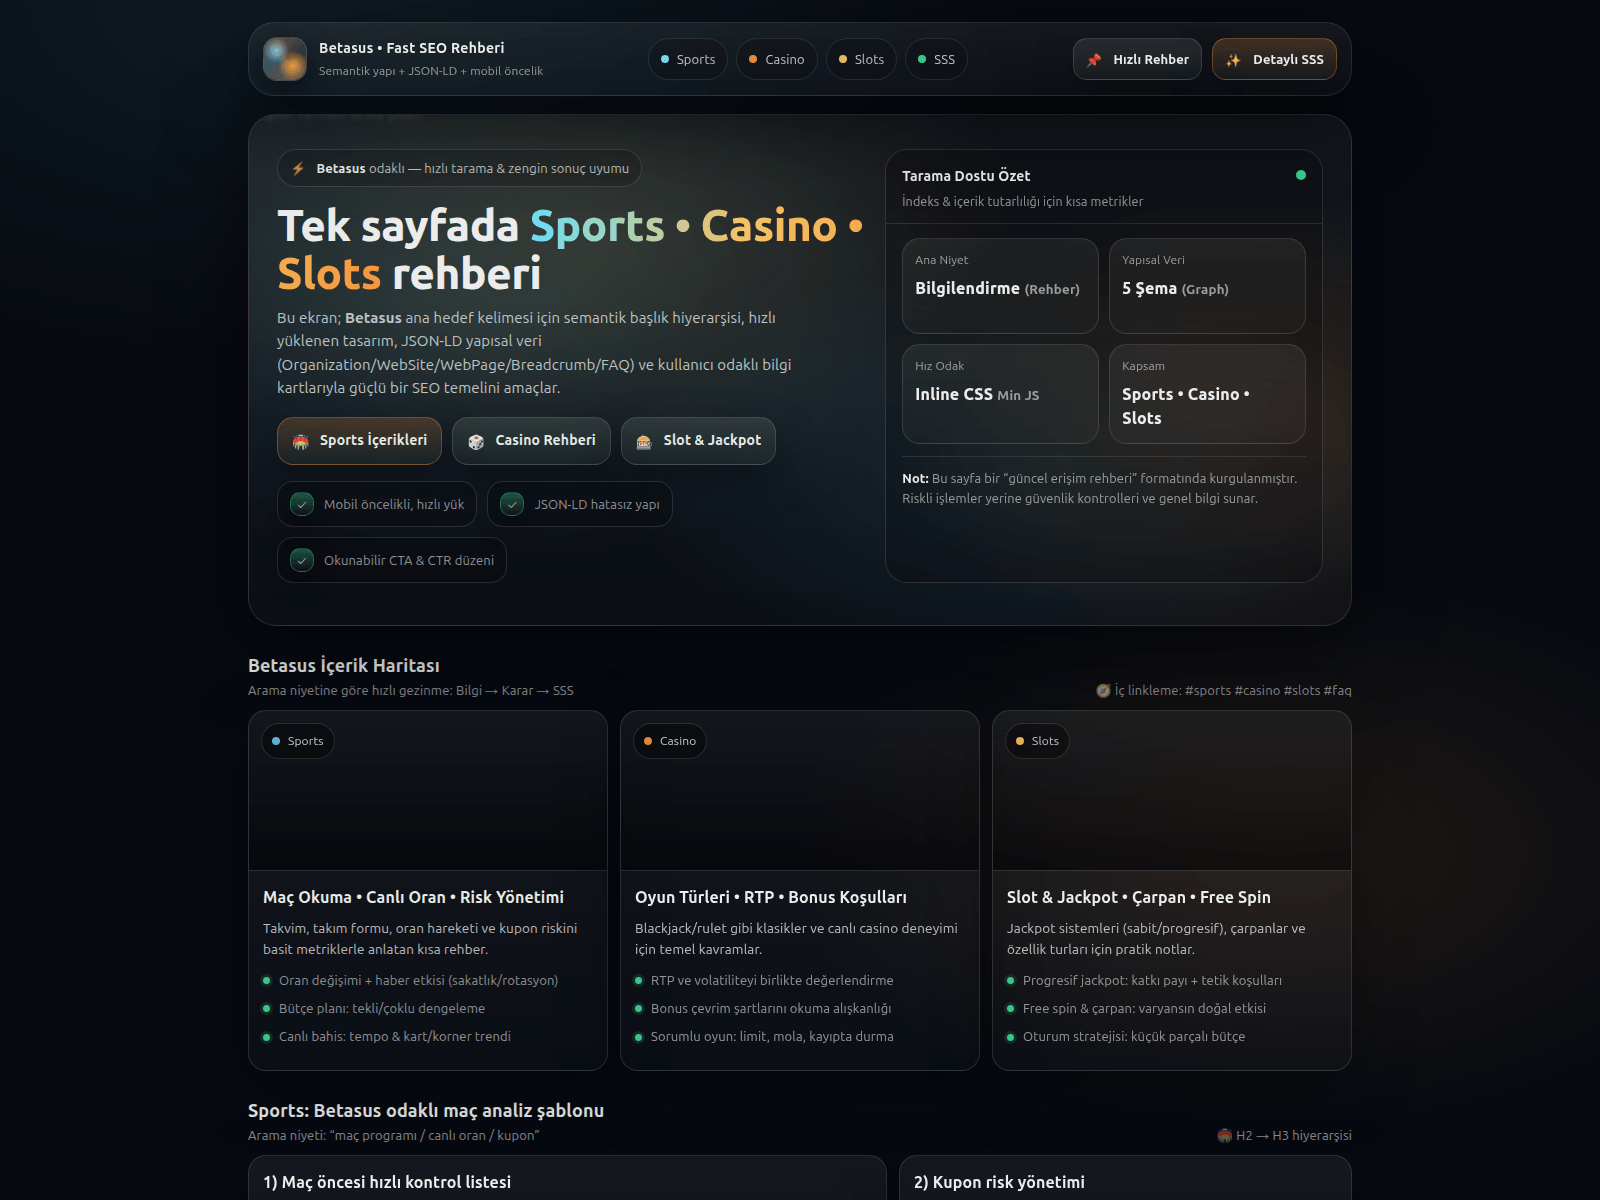Select the Casino tag on content card
This screenshot has height=1200, width=1600.
point(670,741)
